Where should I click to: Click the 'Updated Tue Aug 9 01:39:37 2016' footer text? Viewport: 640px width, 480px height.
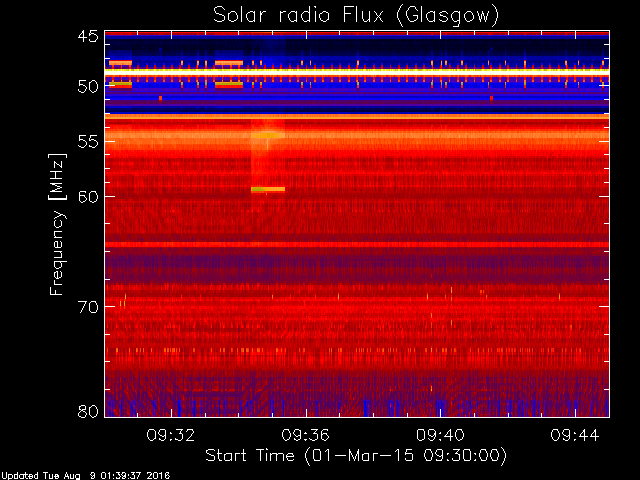coord(85,475)
